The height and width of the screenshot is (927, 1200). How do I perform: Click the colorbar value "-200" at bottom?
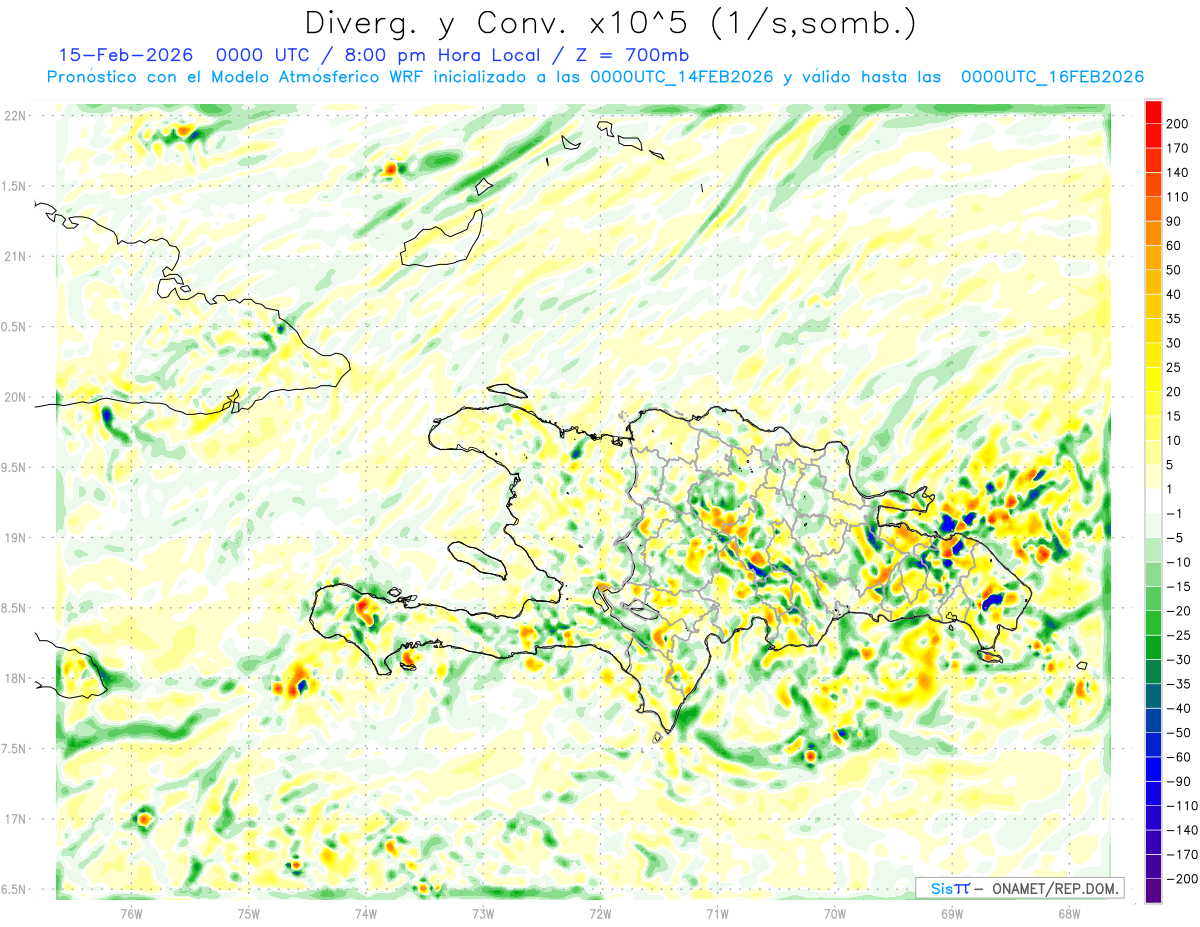tap(1181, 878)
